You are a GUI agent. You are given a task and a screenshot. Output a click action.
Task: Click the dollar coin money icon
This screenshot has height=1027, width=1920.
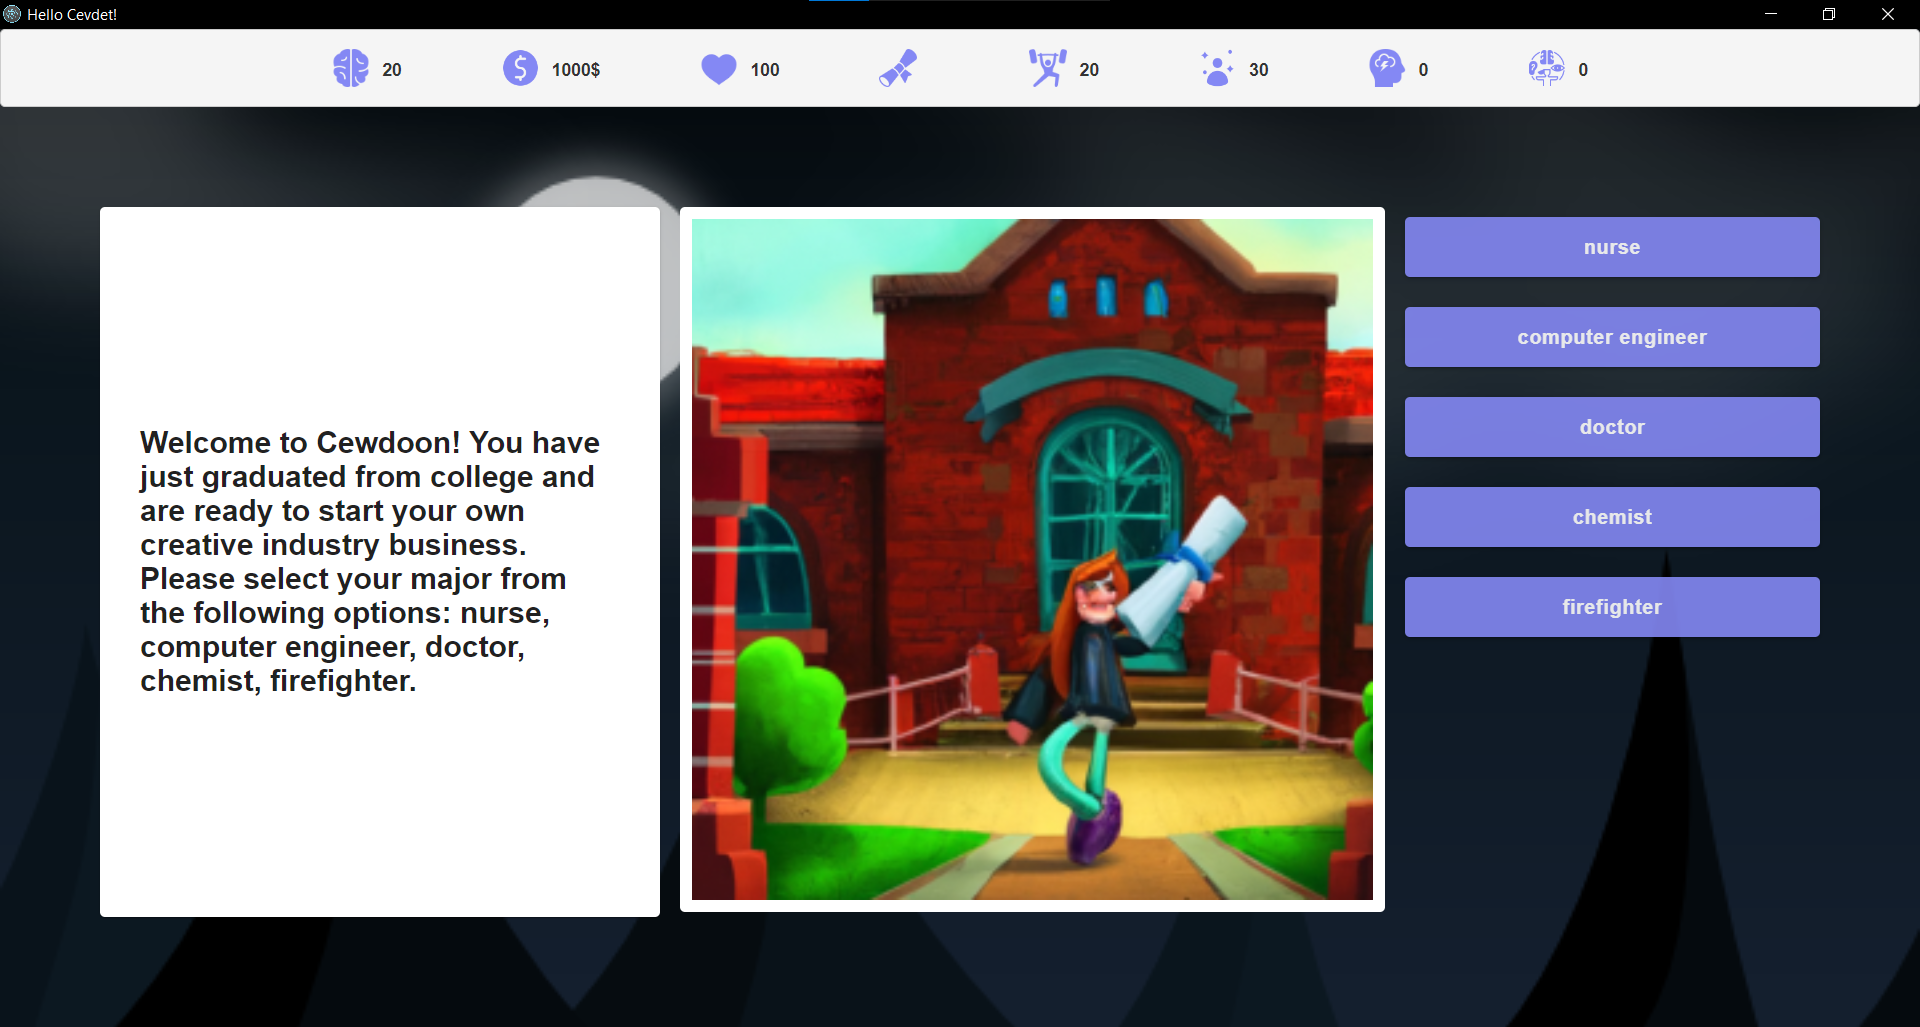pos(520,68)
